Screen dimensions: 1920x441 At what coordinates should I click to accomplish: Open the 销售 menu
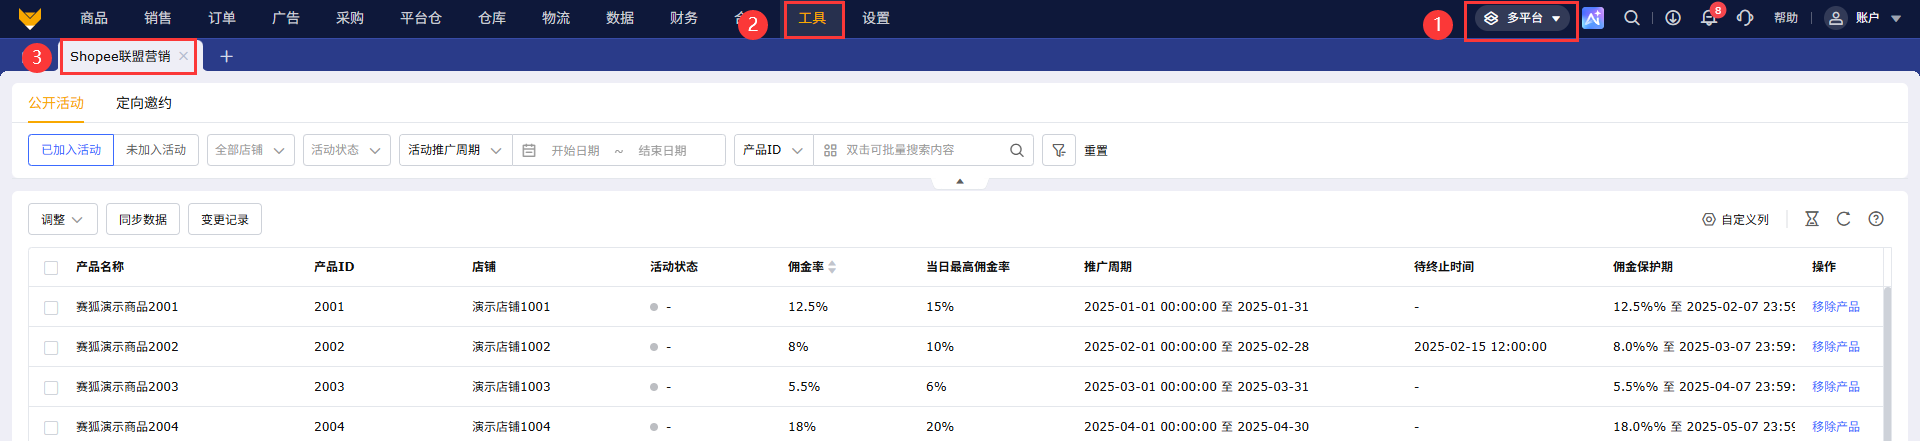point(158,18)
